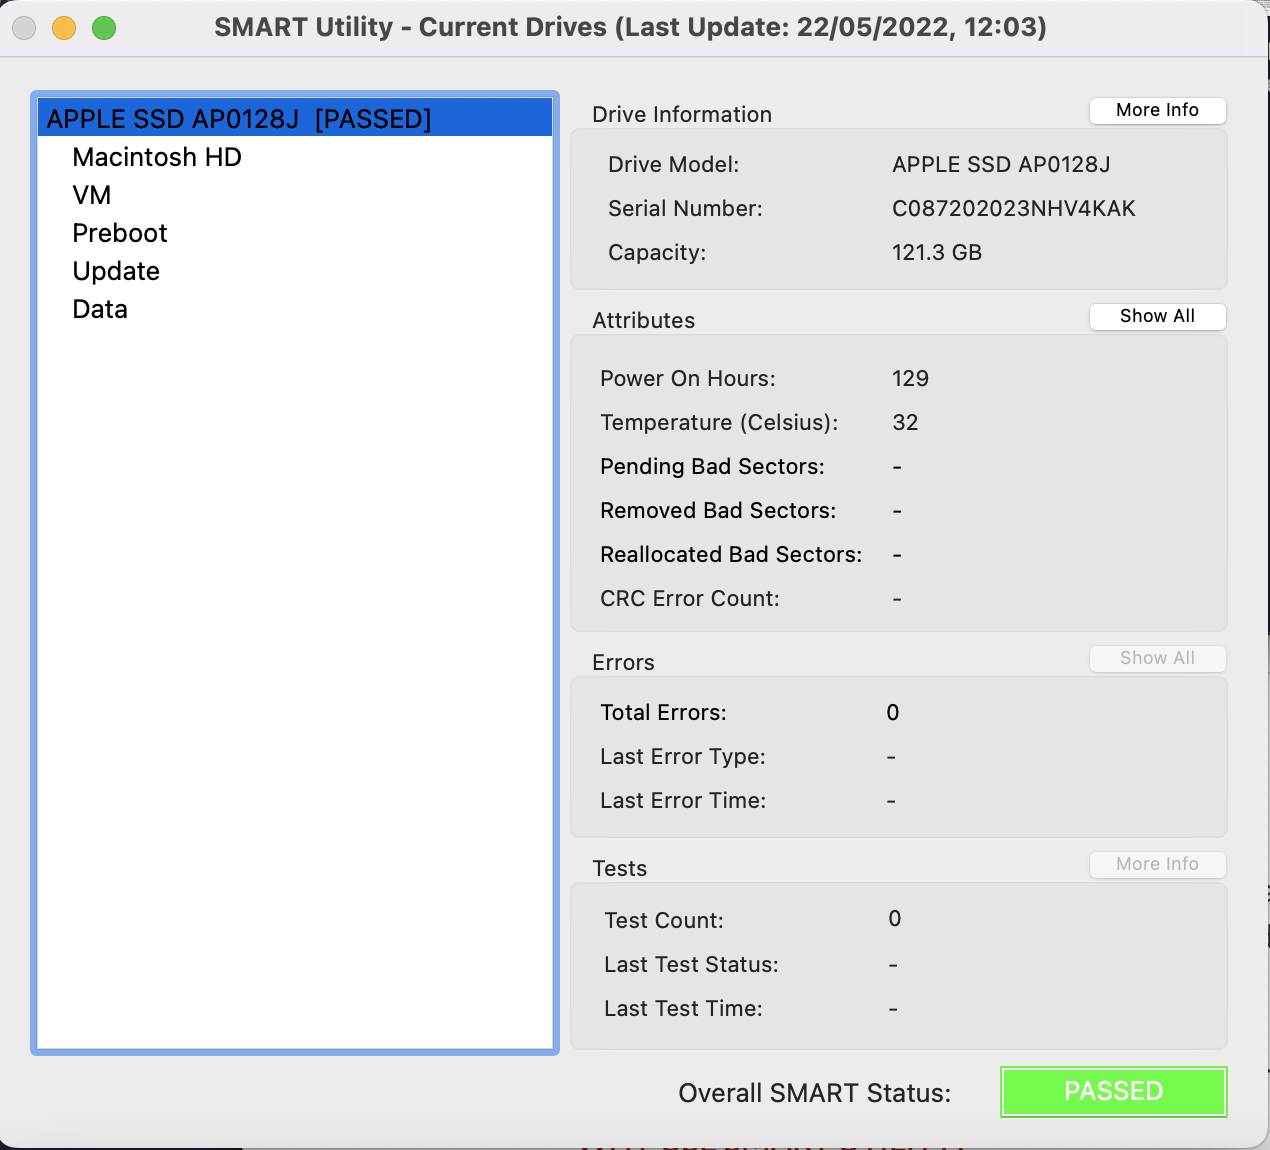Viewport: 1270px width, 1150px height.
Task: Click the Capacity label
Action: (x=657, y=252)
